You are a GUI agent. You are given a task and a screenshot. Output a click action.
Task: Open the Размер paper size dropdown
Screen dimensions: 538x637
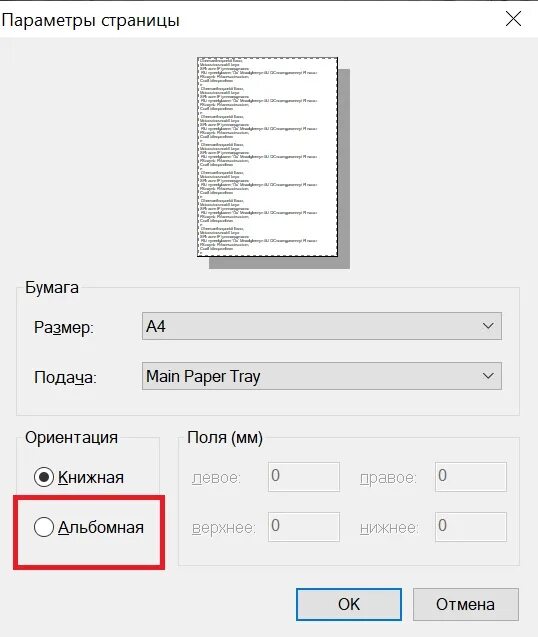pyautogui.click(x=322, y=326)
